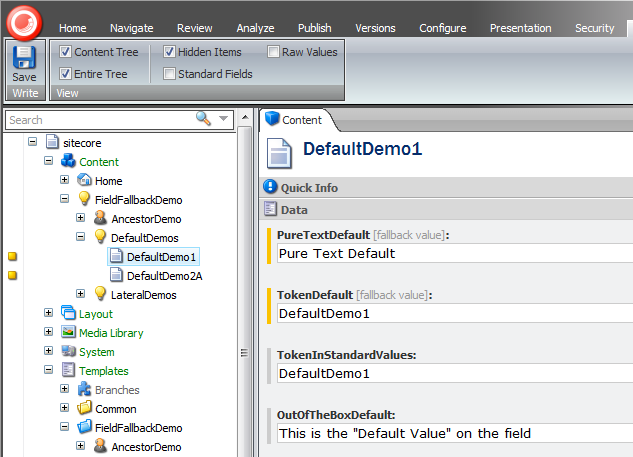Screen dimensions: 633x457
Task: Enable the Standard Fields checkbox
Action: pos(169,73)
